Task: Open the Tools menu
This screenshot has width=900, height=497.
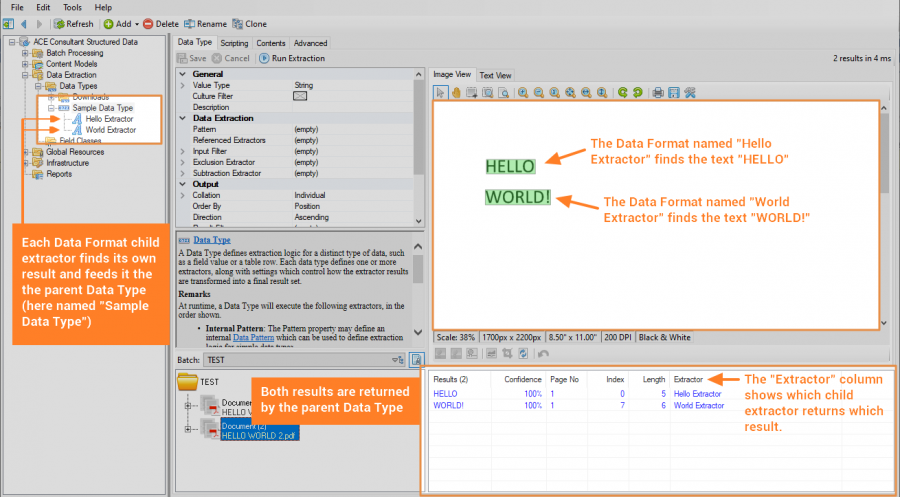Action: tap(72, 7)
